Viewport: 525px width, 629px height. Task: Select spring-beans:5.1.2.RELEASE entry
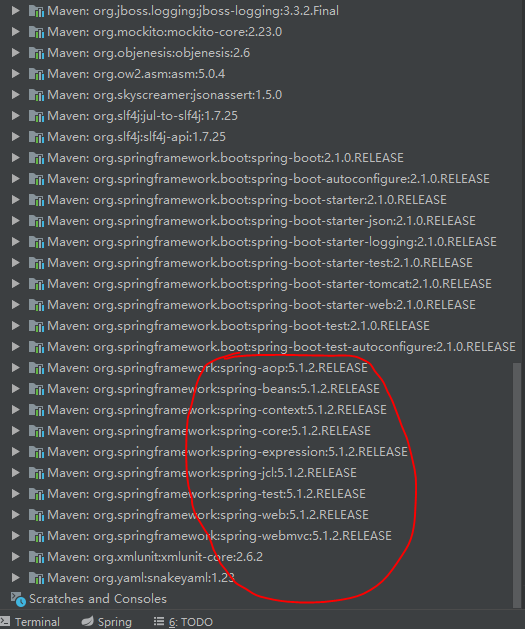click(x=213, y=389)
